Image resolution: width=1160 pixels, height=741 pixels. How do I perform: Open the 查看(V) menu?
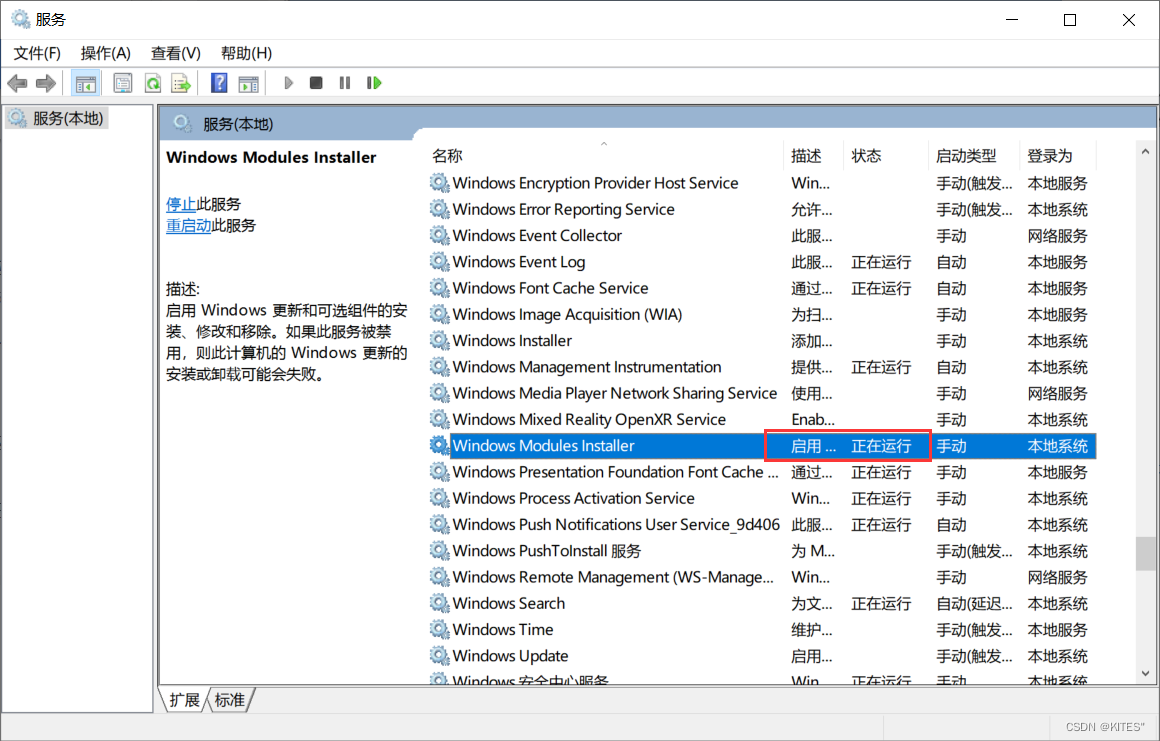coord(175,53)
